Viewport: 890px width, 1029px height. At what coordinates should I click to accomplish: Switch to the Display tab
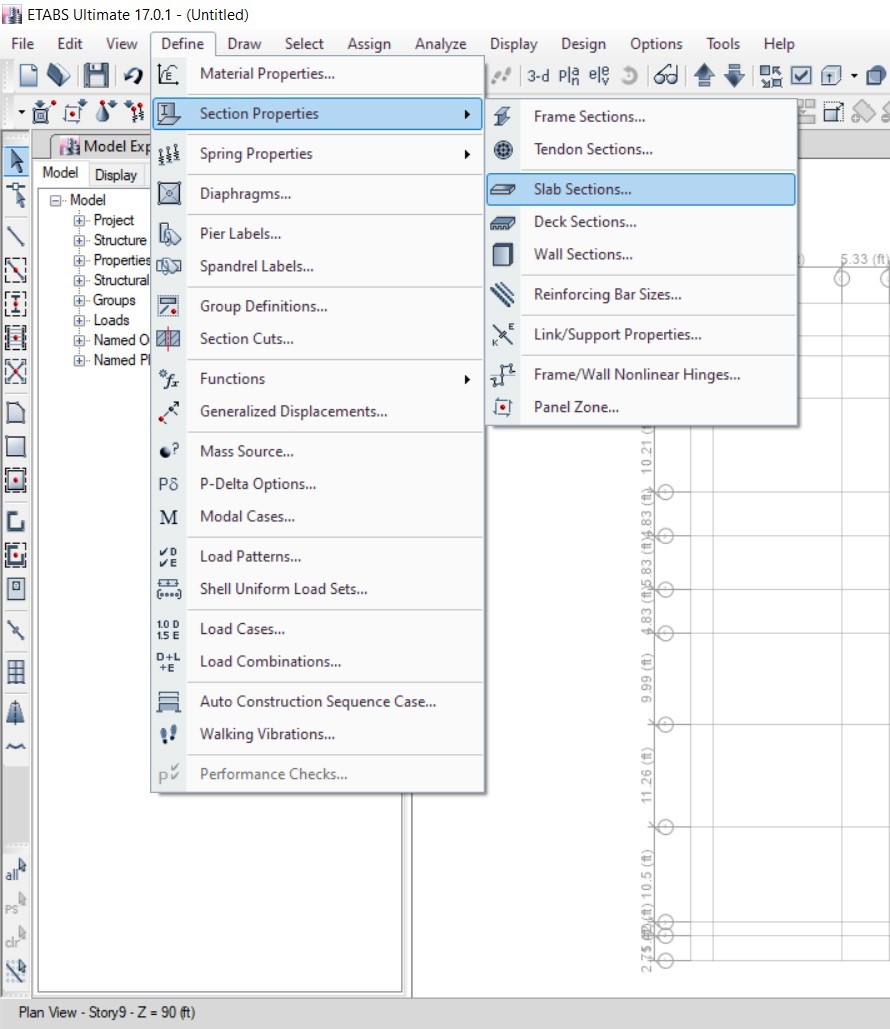[116, 175]
